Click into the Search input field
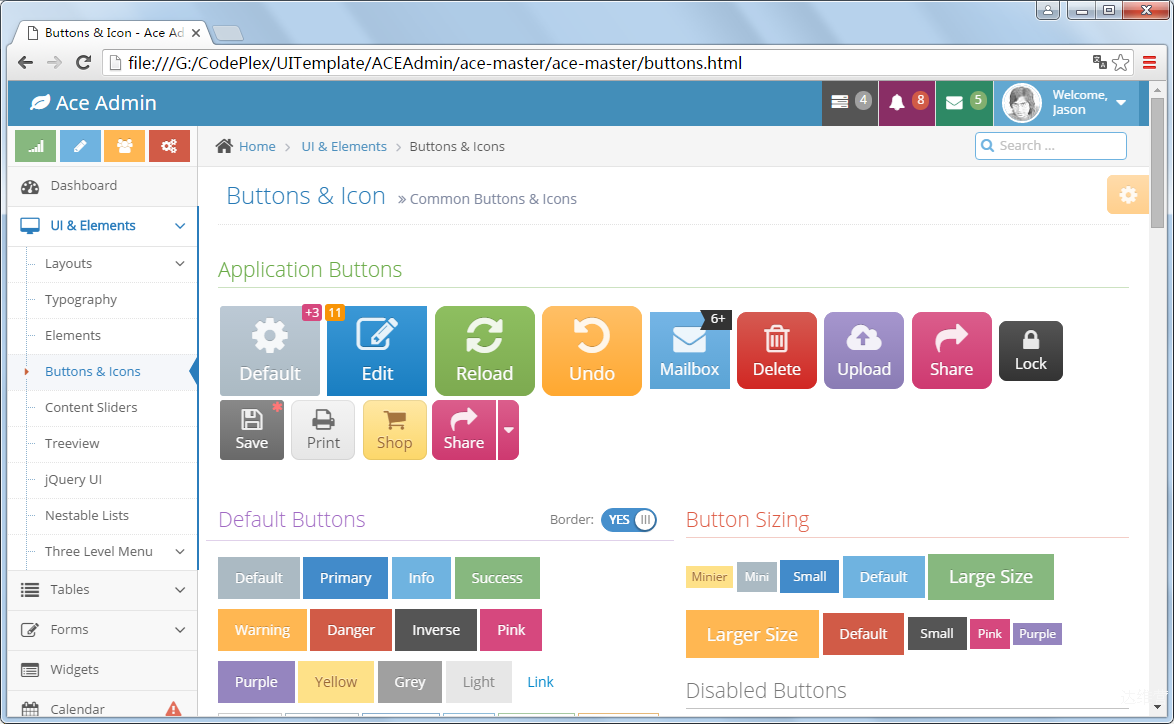 tap(1051, 146)
